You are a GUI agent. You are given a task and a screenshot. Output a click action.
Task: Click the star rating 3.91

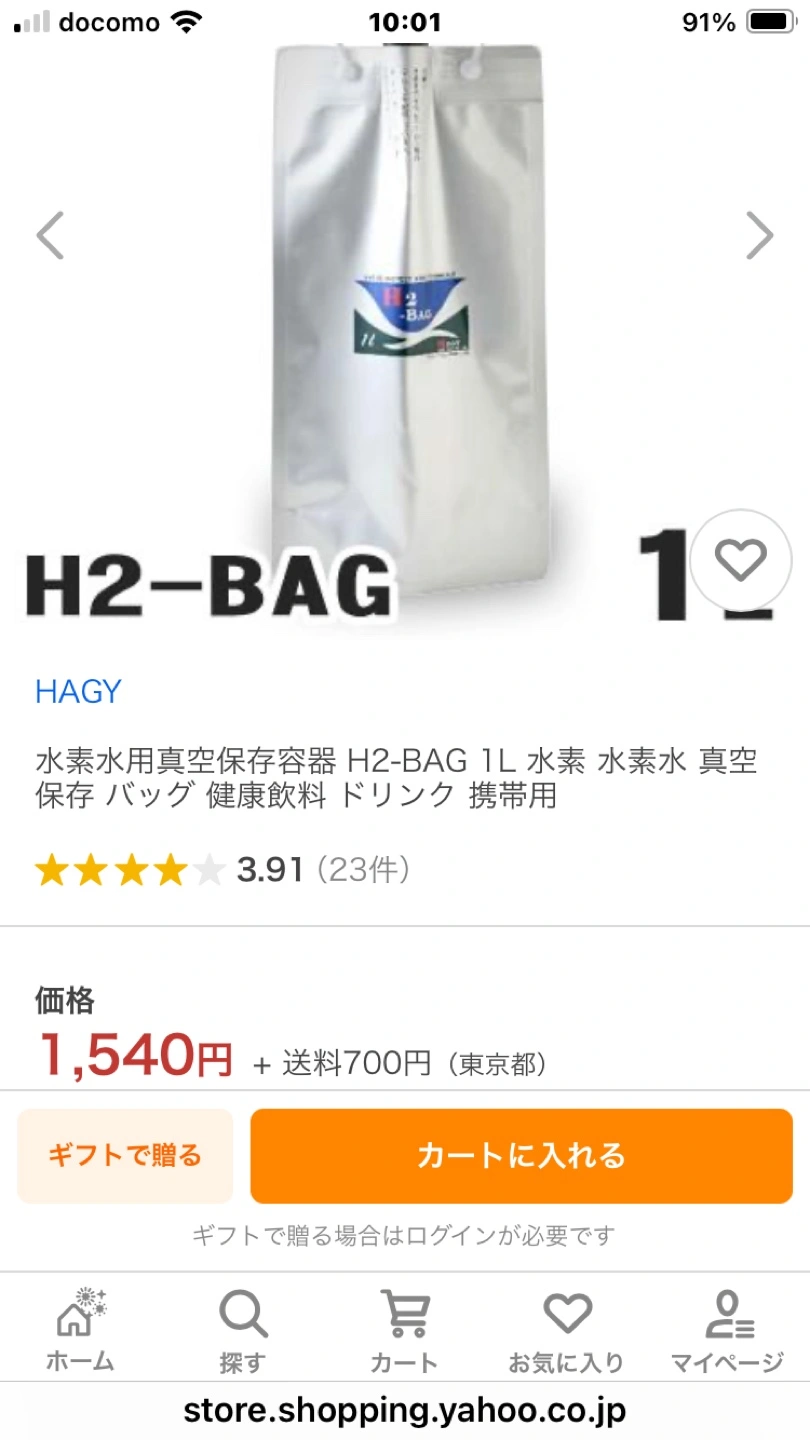(x=269, y=870)
